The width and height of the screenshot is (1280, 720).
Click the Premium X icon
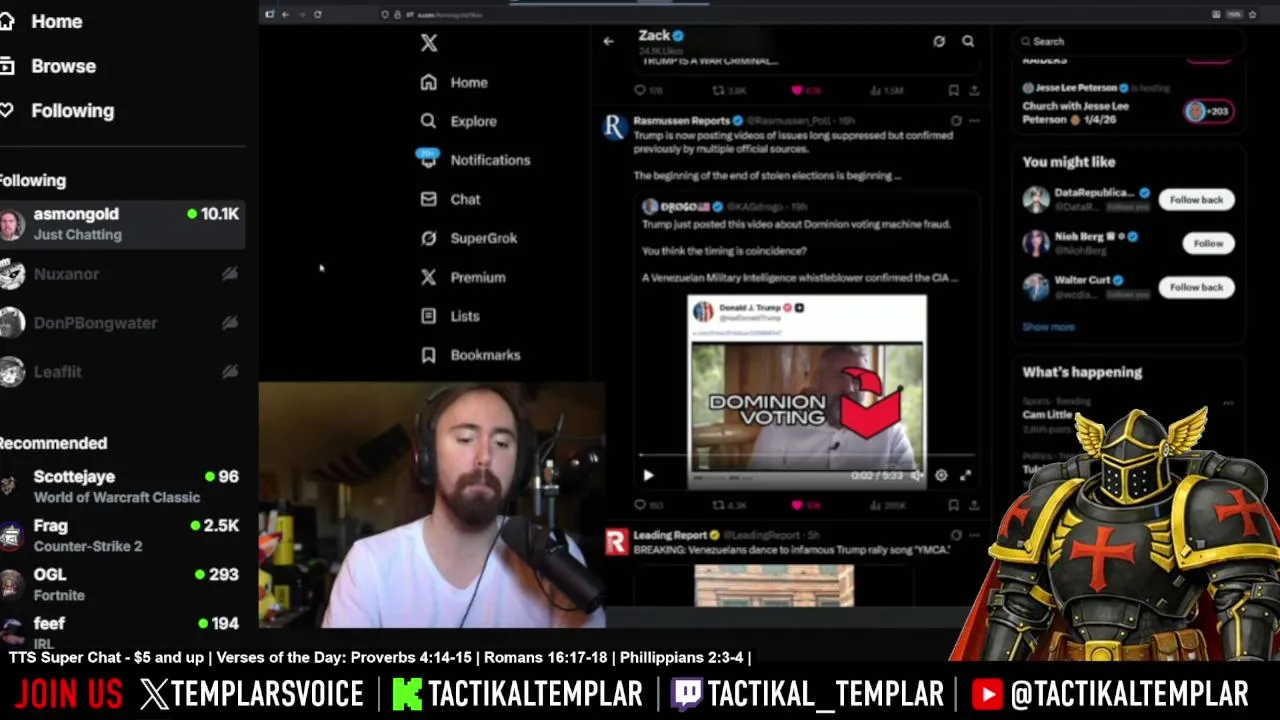pos(428,277)
